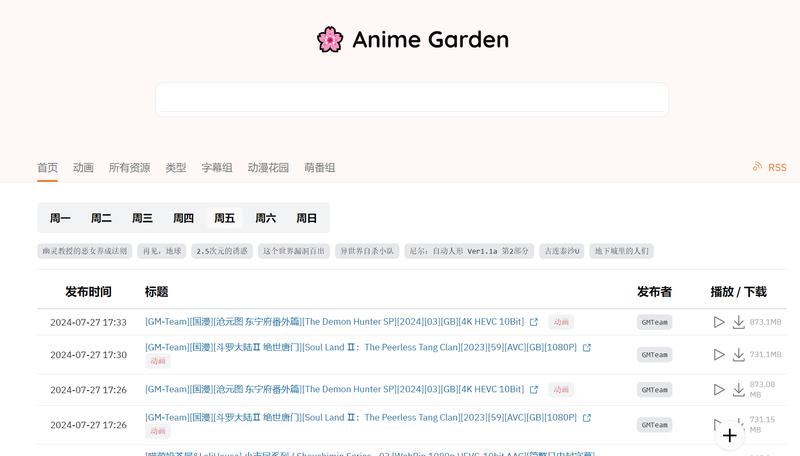
Task: Click the Anime Garden title text
Action: tap(431, 39)
